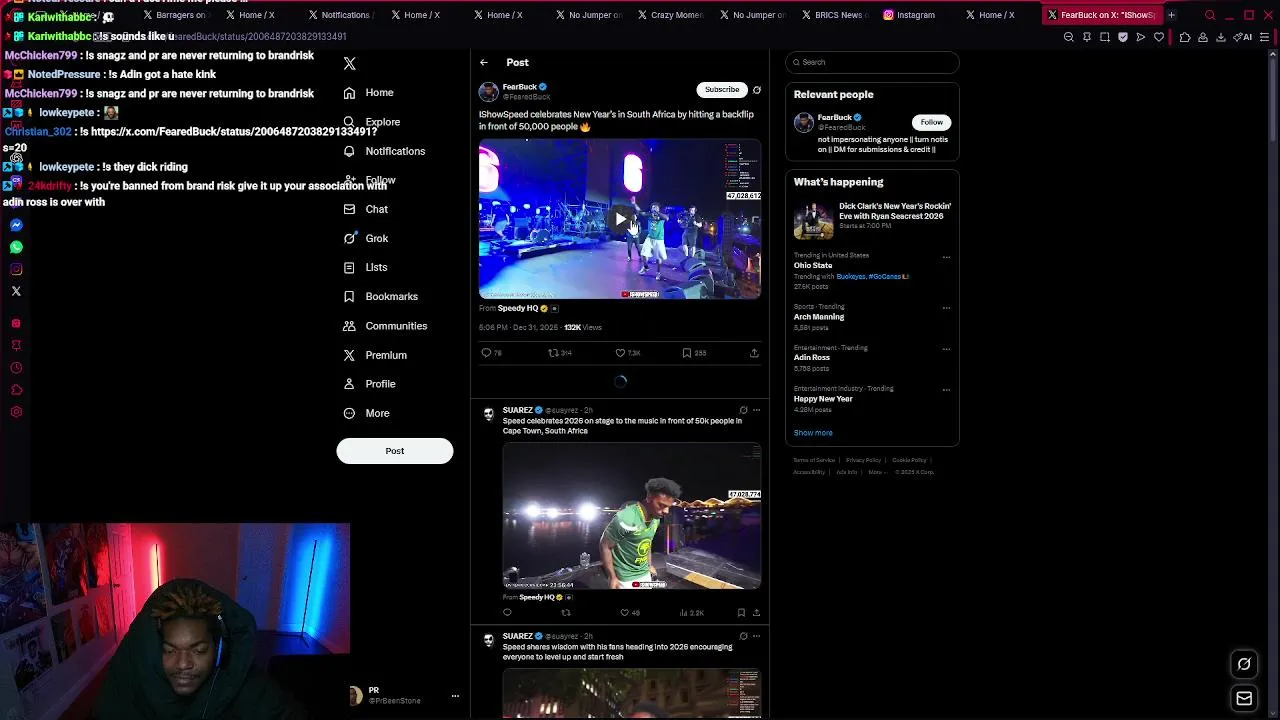Open WhatsApp in the browser sidebar

pos(16,247)
